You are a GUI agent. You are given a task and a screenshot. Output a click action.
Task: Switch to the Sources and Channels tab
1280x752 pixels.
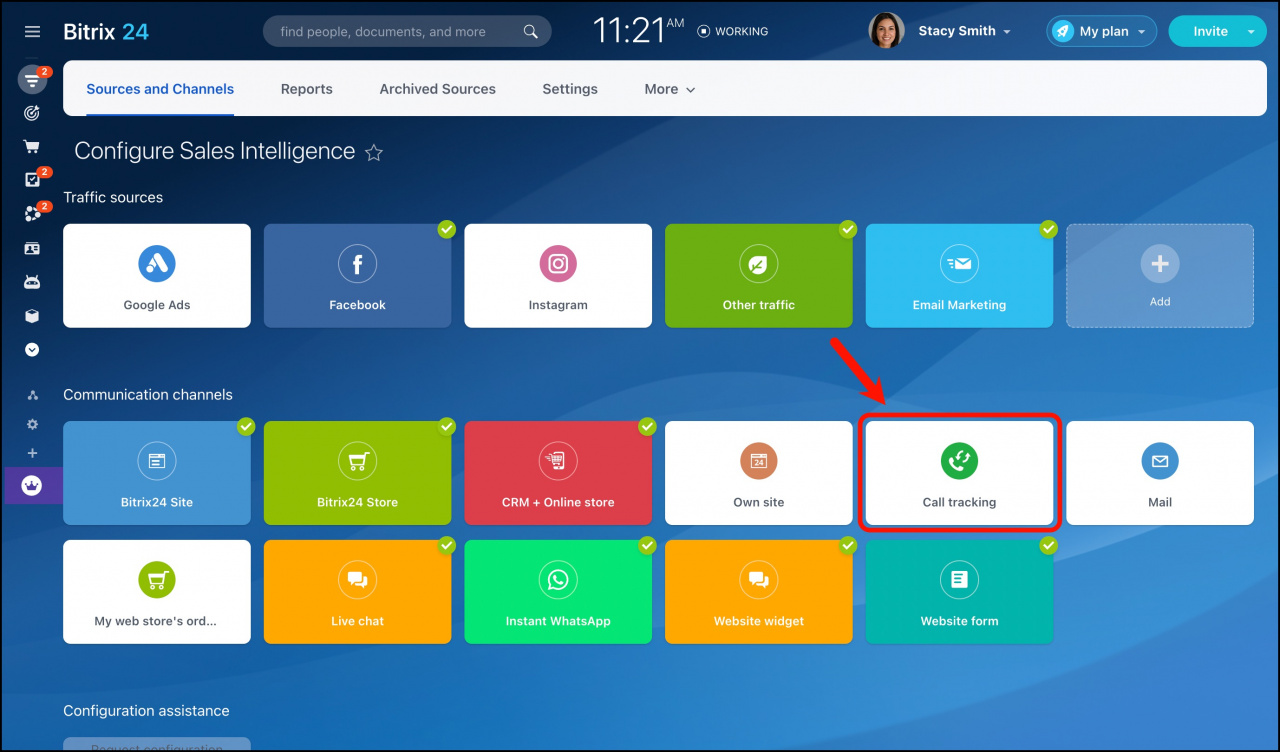(160, 89)
